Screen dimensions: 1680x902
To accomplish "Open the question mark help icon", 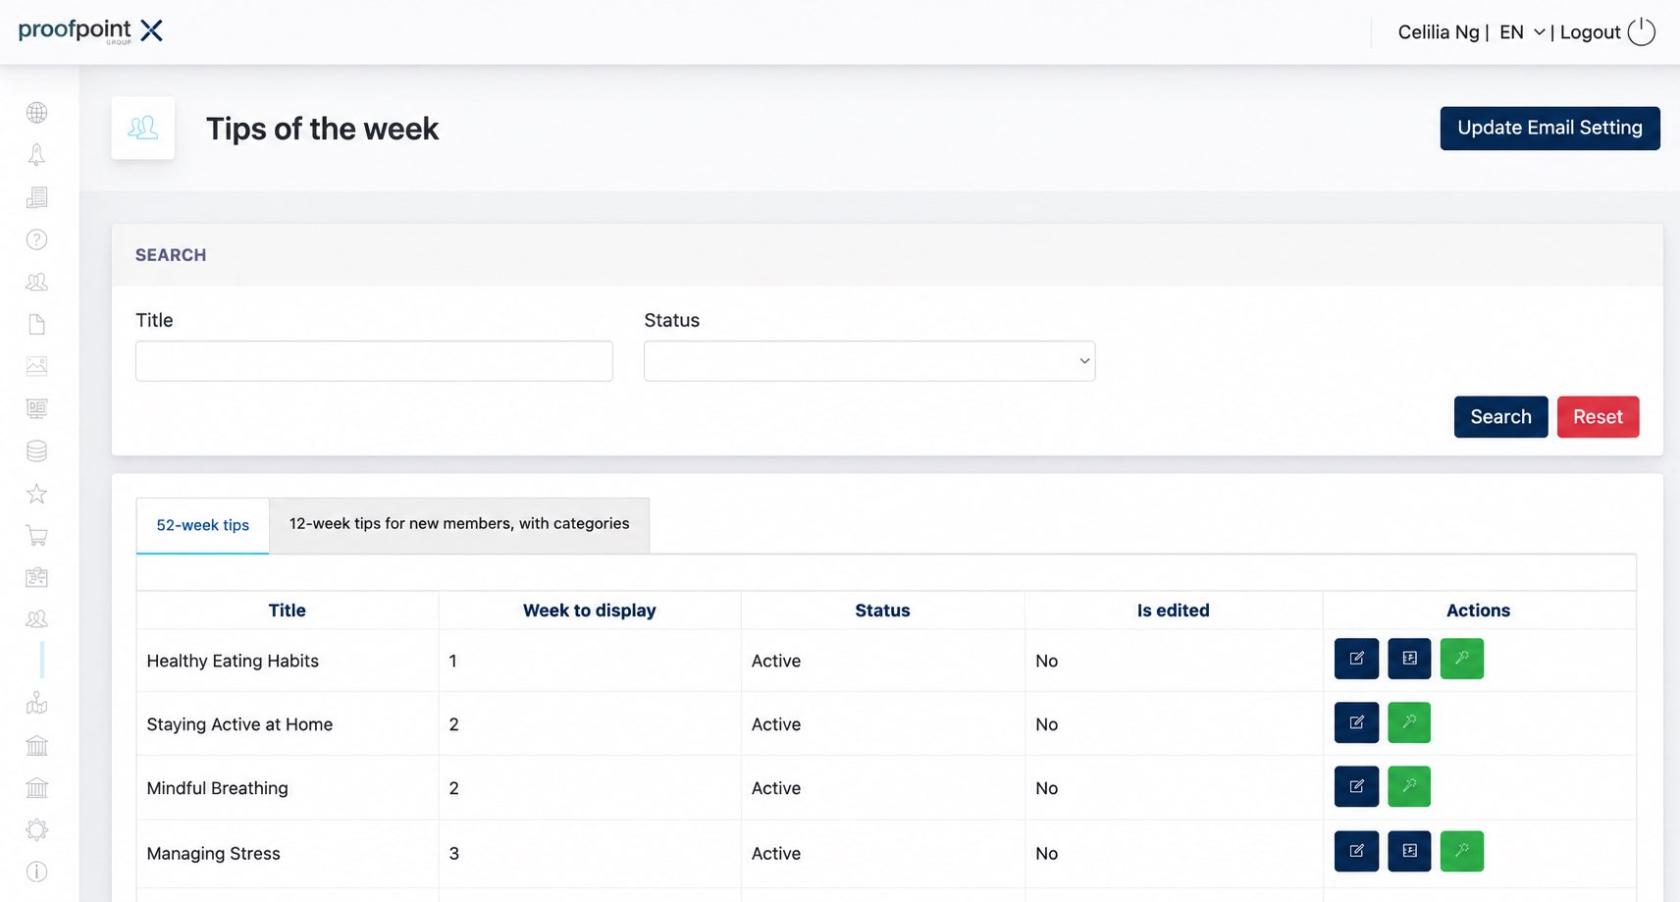I will tap(37, 240).
